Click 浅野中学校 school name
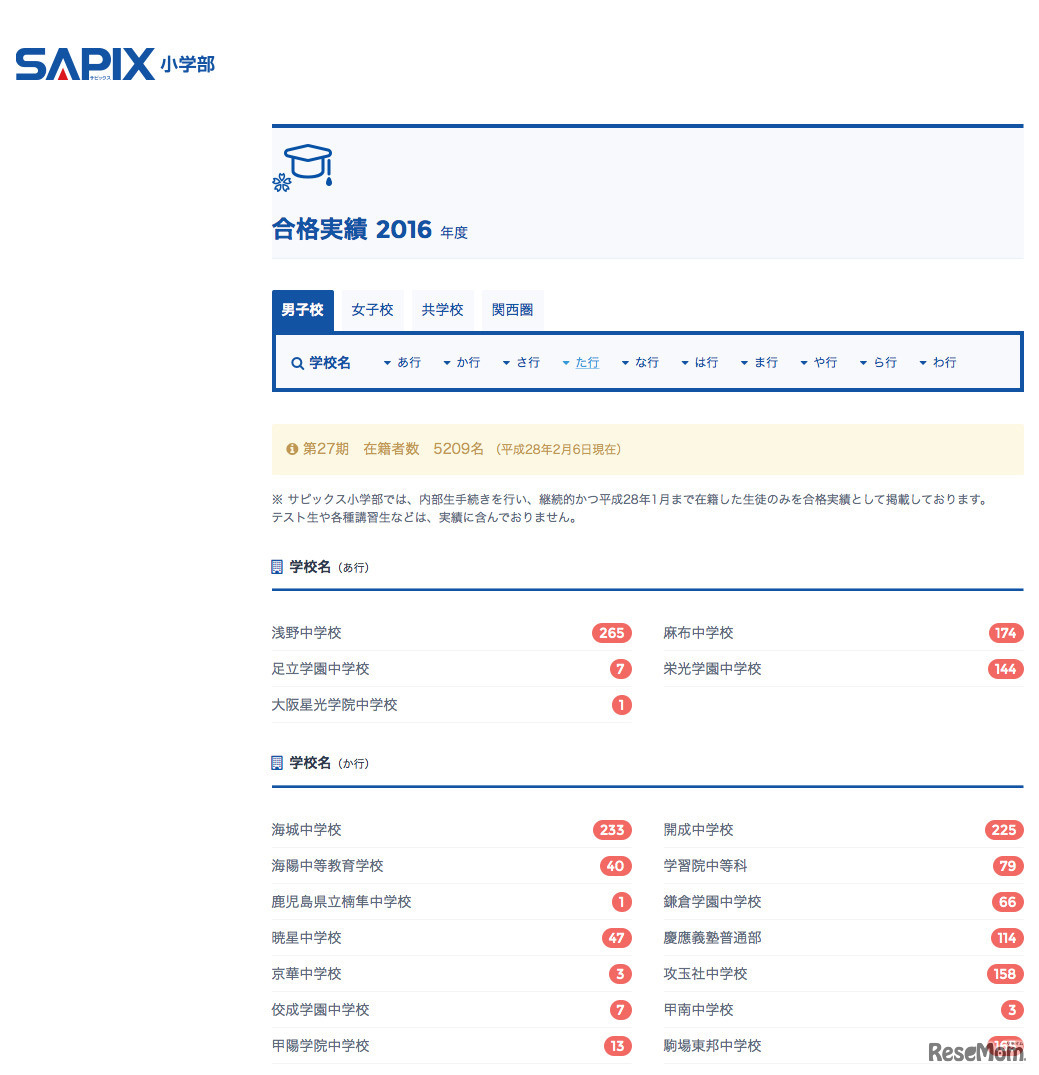The width and height of the screenshot is (1039, 1075). point(307,633)
